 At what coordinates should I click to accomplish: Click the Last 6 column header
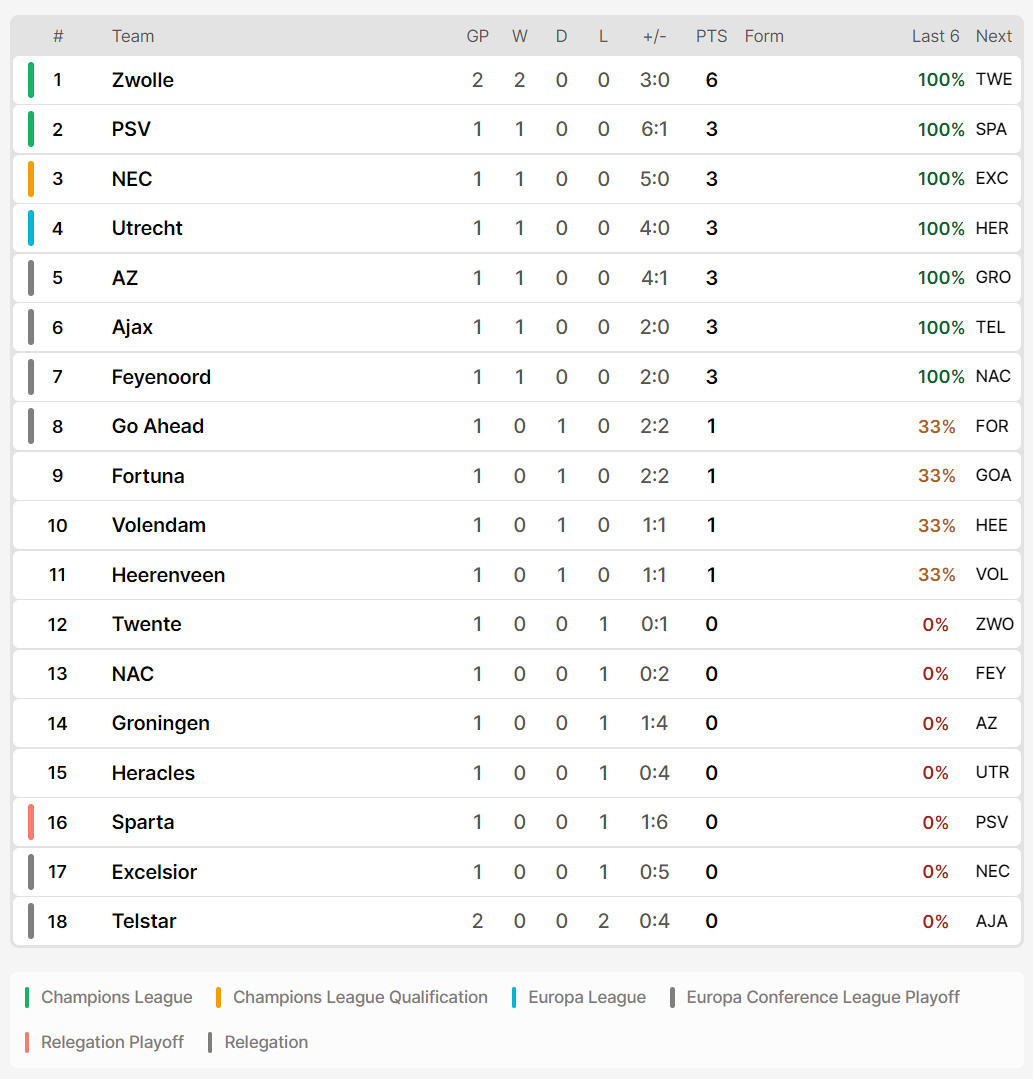click(x=935, y=36)
